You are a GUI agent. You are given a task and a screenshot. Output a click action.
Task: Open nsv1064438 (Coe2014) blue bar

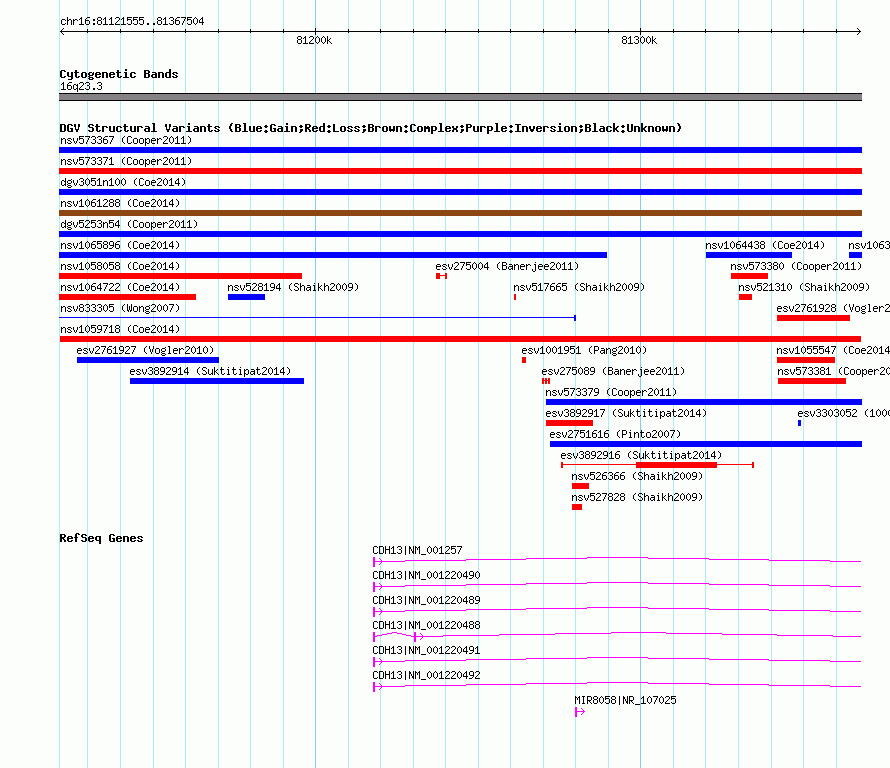[x=749, y=255]
